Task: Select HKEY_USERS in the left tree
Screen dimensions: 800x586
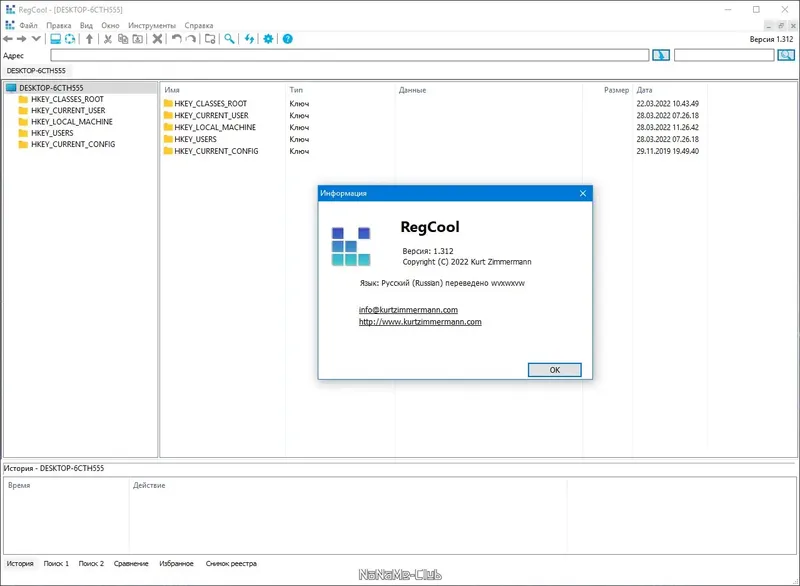Action: click(52, 133)
